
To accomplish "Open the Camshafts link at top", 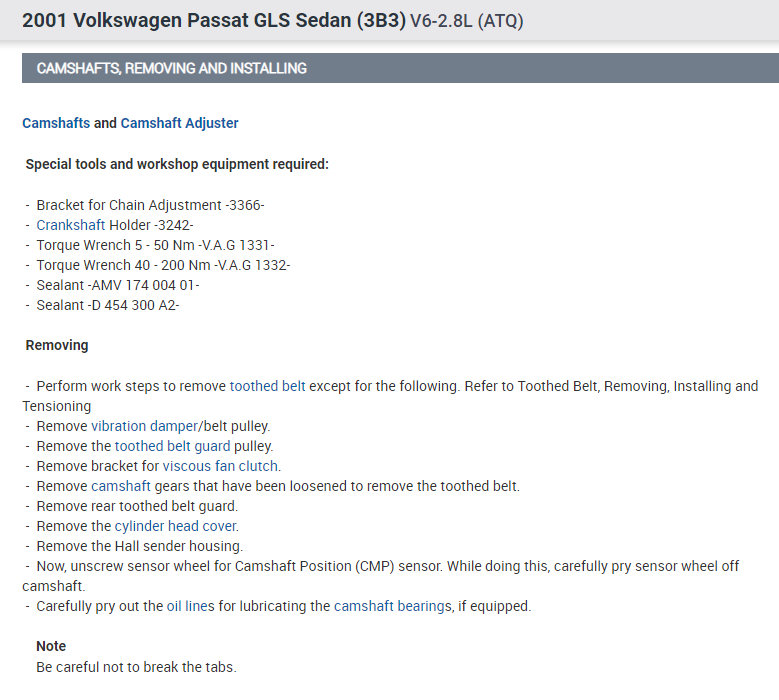I will 56,123.
